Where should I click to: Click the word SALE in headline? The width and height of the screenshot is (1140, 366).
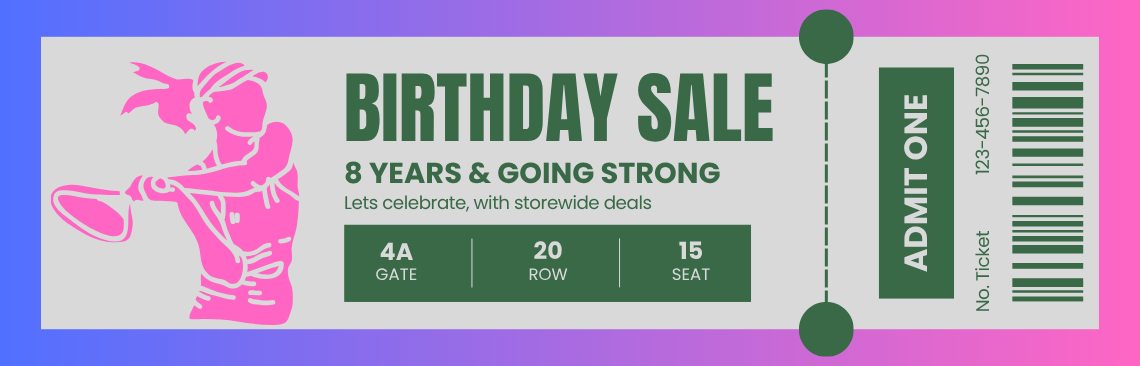point(705,108)
